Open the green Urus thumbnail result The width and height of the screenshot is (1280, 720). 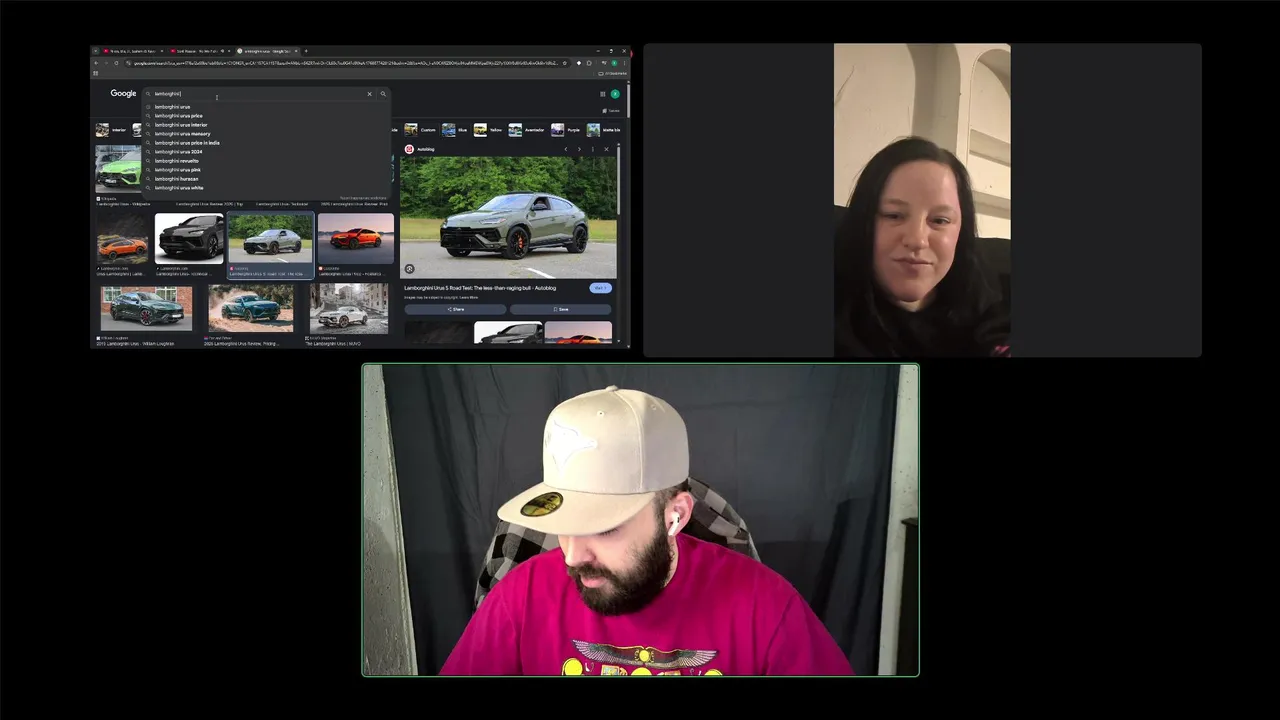click(118, 169)
